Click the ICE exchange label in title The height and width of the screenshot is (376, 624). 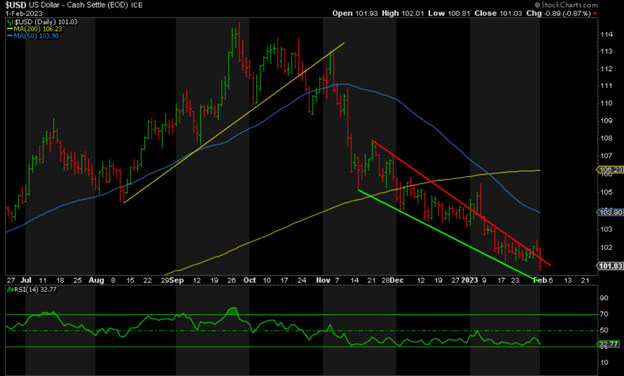(137, 5)
